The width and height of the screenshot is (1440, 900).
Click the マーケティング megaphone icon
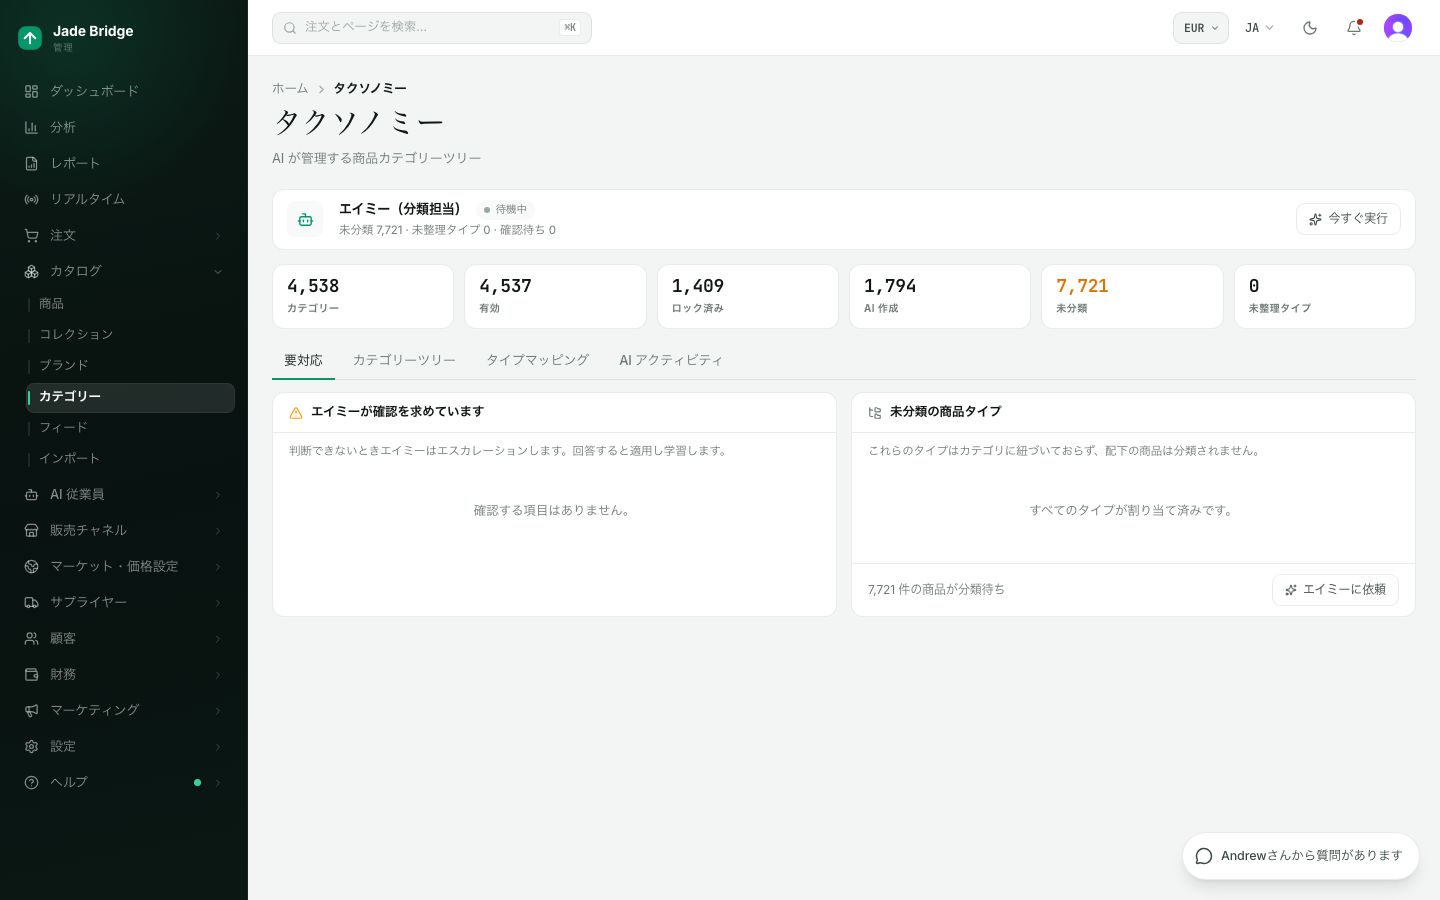[31, 710]
